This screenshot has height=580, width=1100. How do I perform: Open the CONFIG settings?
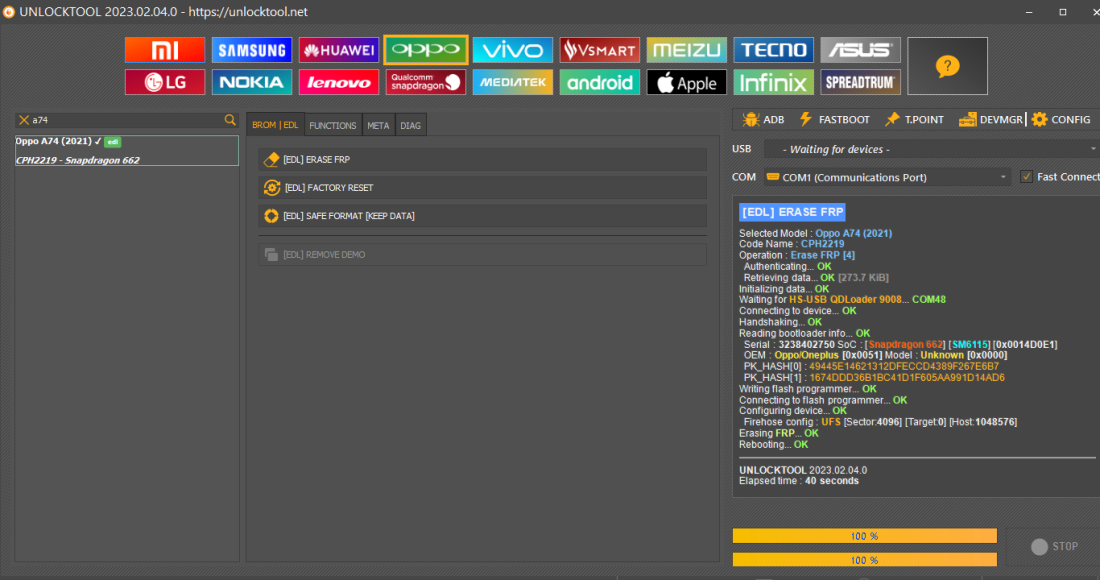pos(1061,120)
